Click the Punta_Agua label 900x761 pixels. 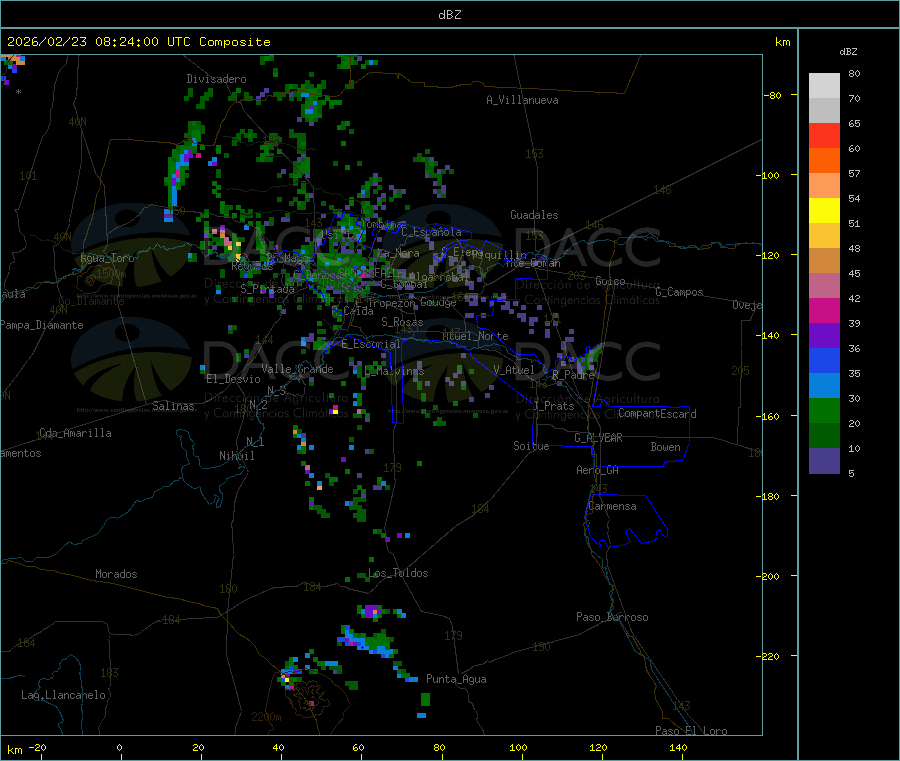[x=456, y=679]
